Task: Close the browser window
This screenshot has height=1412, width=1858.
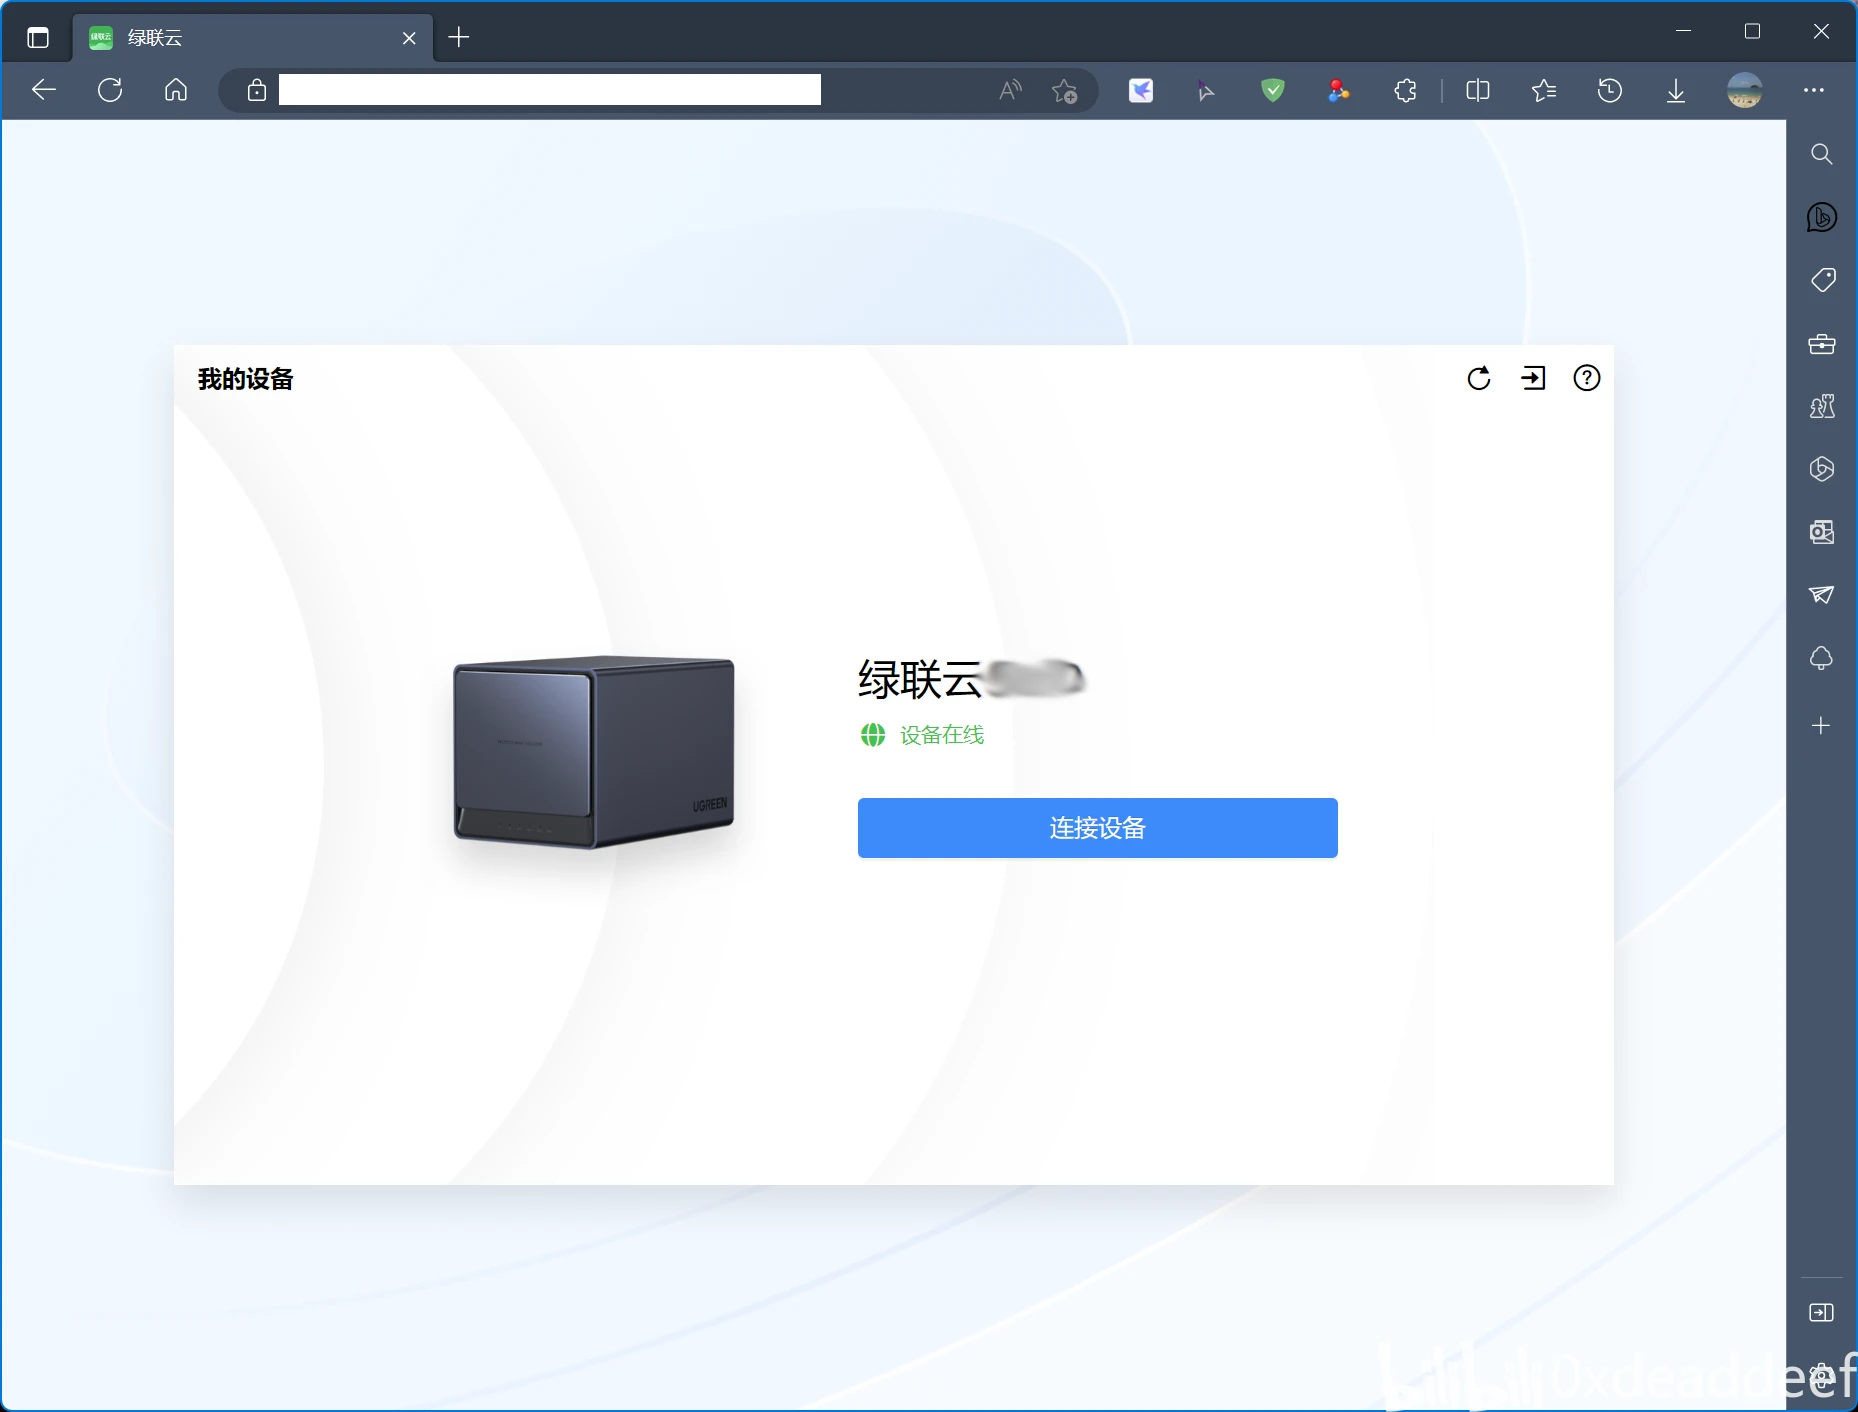Action: [1821, 31]
